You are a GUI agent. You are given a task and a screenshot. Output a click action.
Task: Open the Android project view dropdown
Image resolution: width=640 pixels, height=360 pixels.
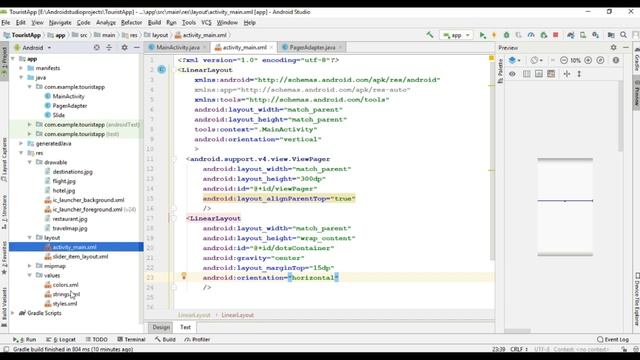coord(33,48)
